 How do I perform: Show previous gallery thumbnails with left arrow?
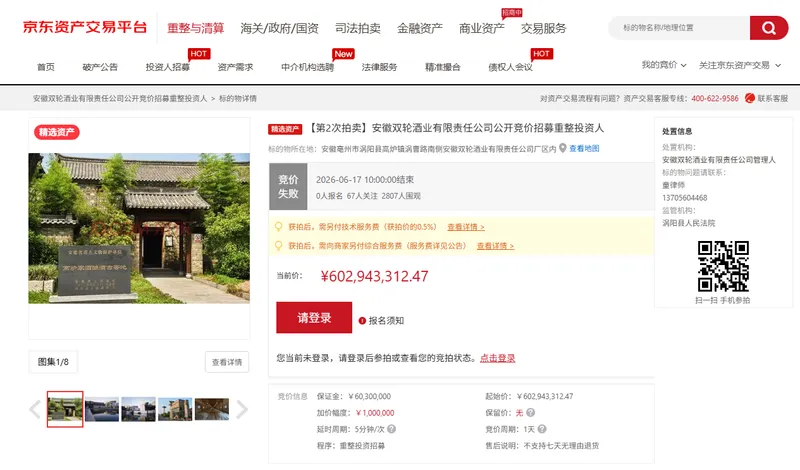point(35,409)
